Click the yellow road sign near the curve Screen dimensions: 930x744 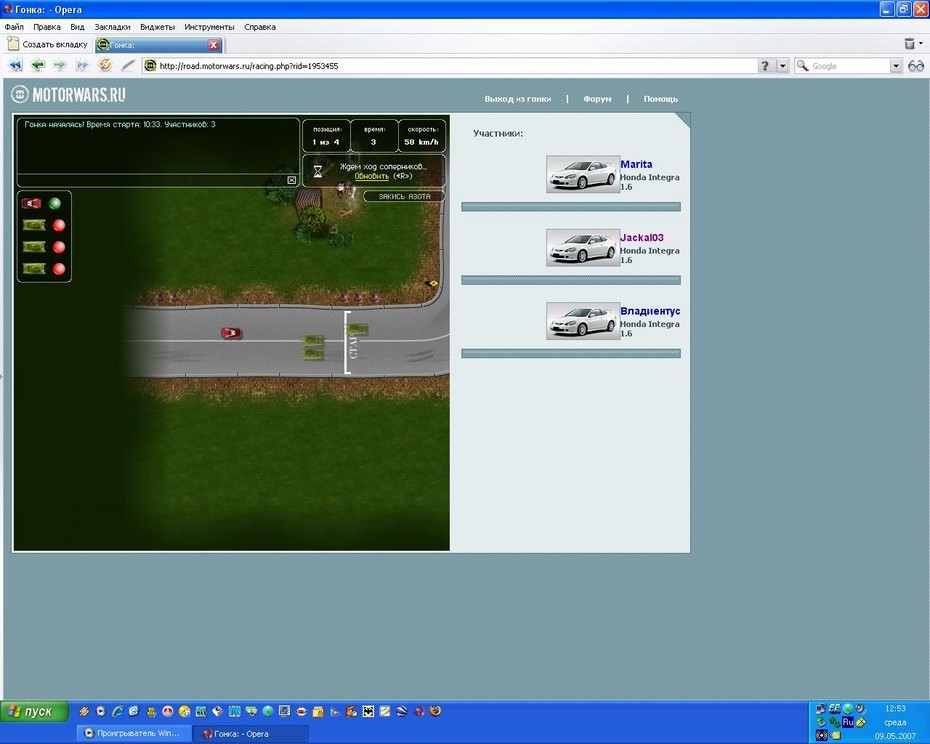434,284
